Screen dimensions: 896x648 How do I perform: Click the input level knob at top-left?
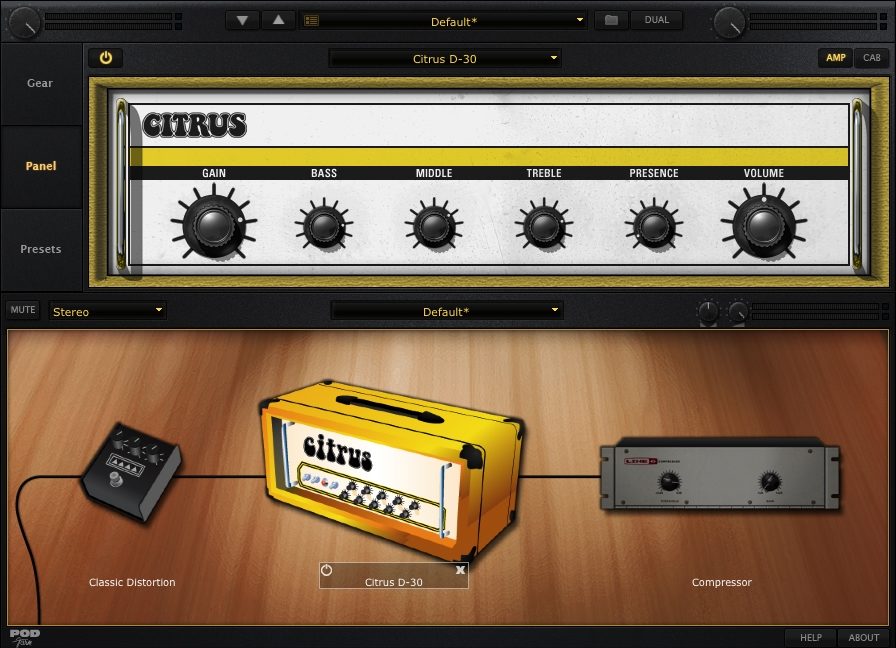click(25, 22)
